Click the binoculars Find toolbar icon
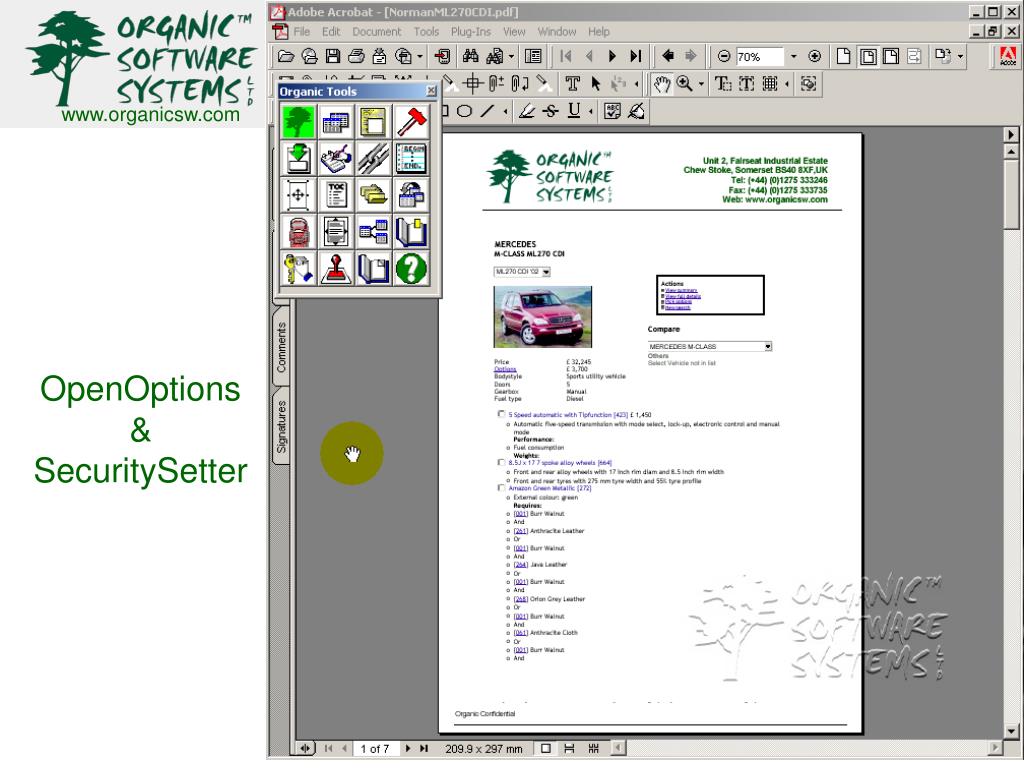This screenshot has height=768, width=1024. (x=470, y=57)
